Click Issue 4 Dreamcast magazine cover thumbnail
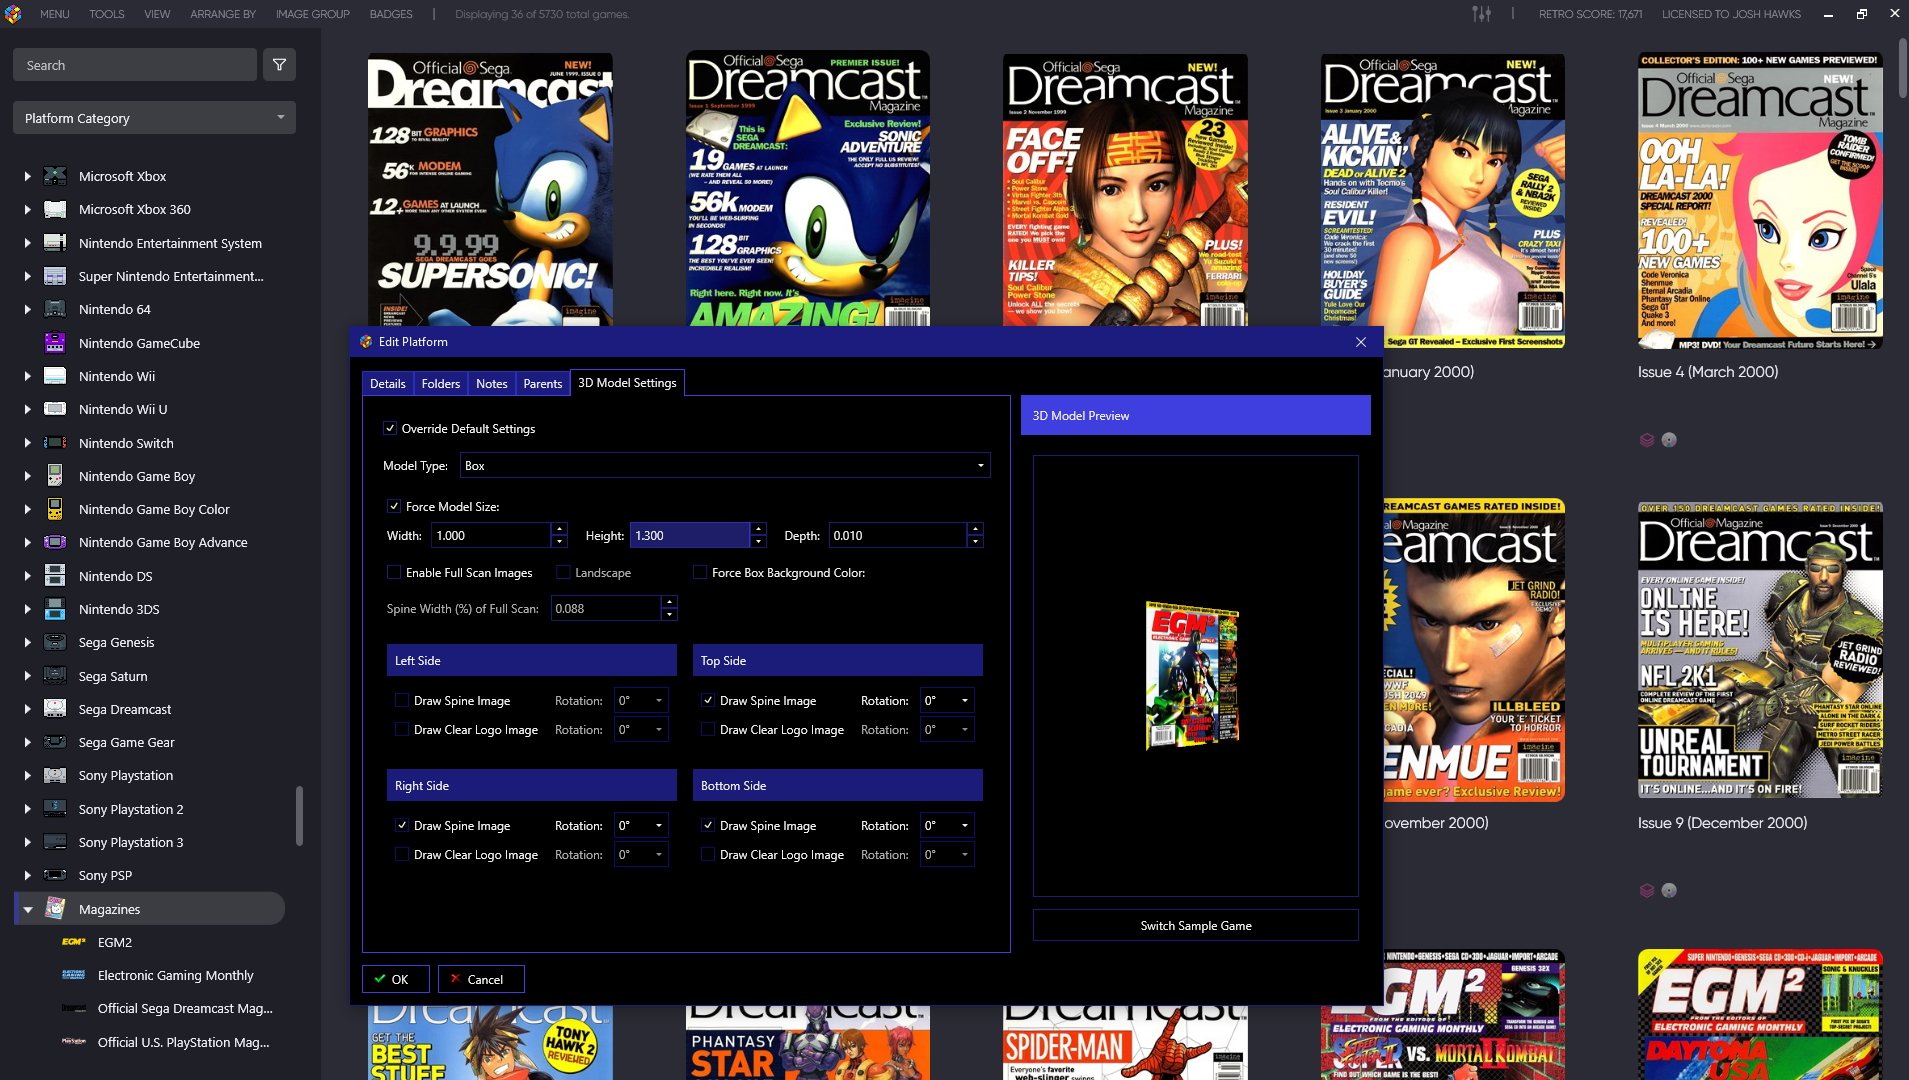The height and width of the screenshot is (1080, 1909). pyautogui.click(x=1760, y=200)
